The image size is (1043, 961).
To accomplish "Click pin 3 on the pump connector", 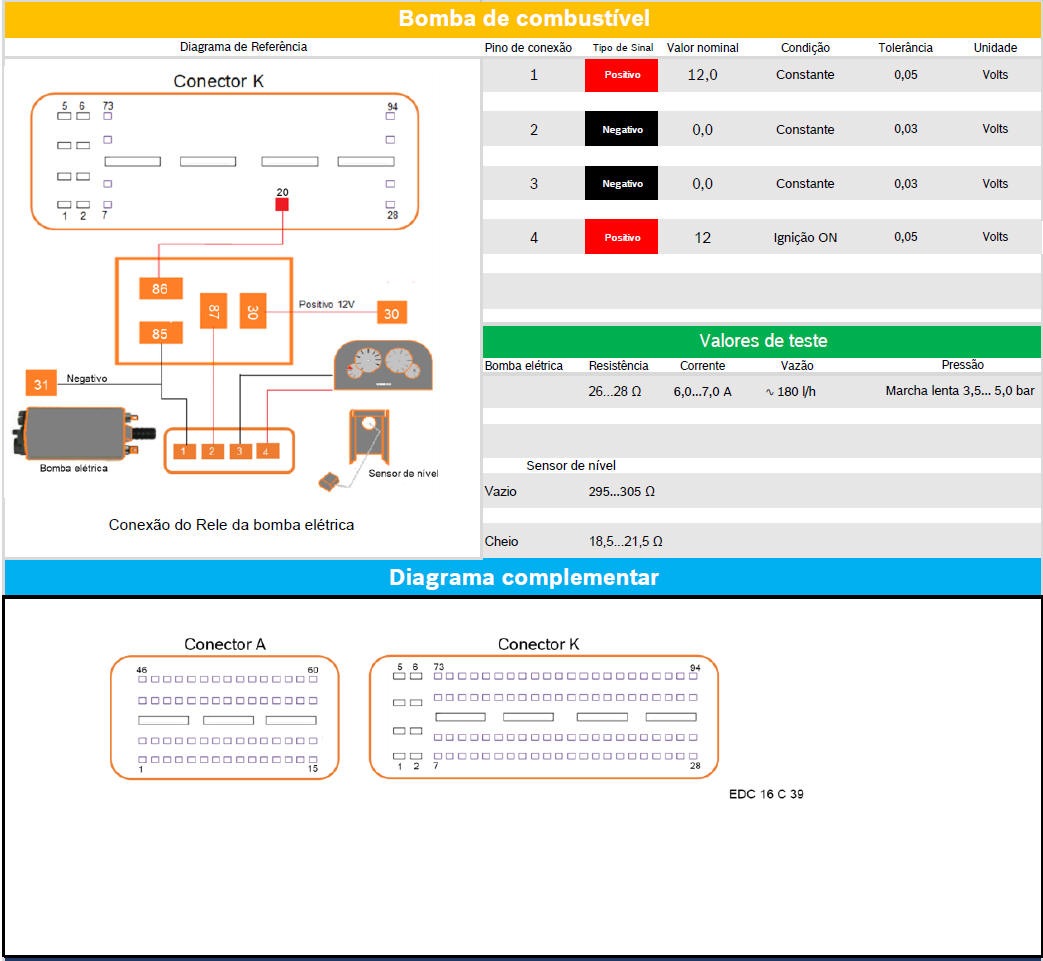I will (x=239, y=452).
